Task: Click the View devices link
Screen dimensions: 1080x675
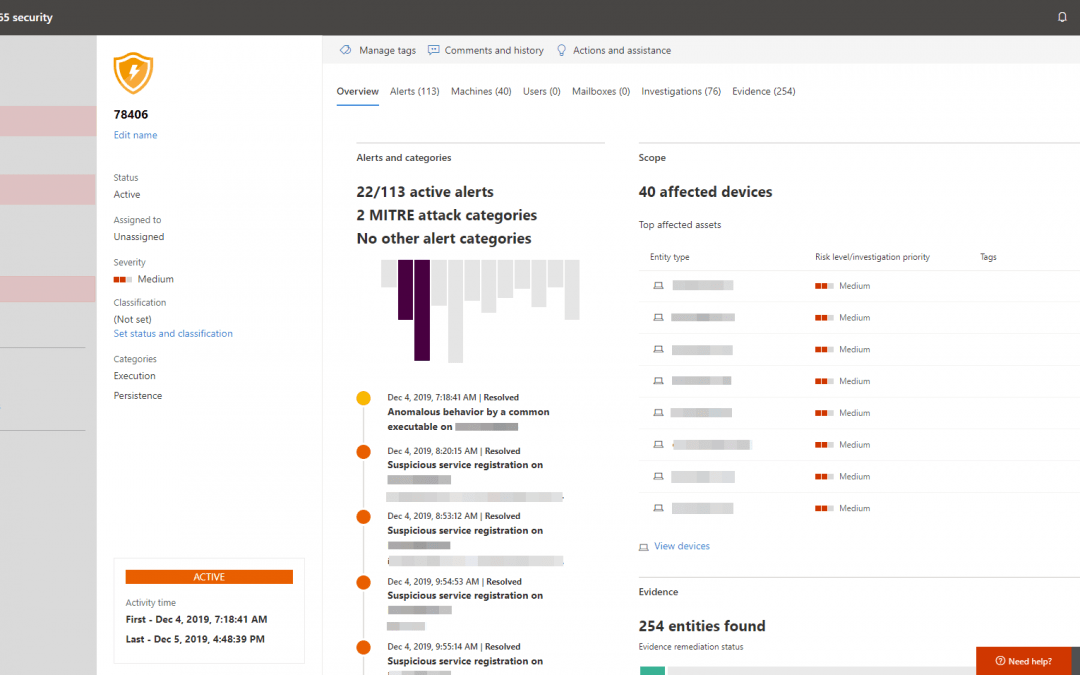Action: 680,546
